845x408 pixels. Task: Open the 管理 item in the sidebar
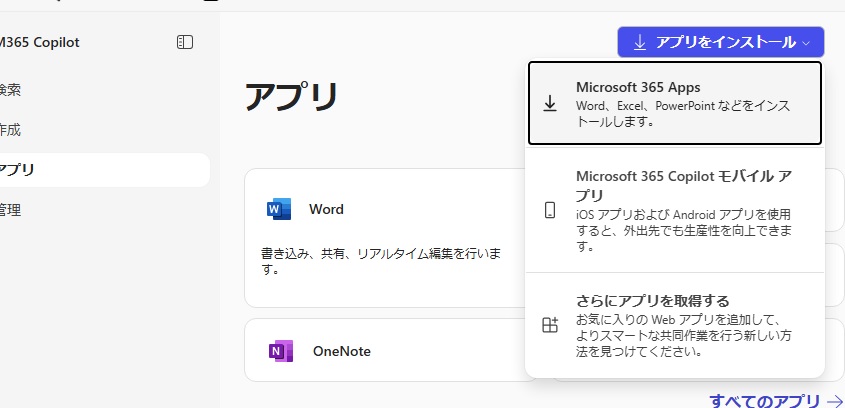click(x=10, y=210)
